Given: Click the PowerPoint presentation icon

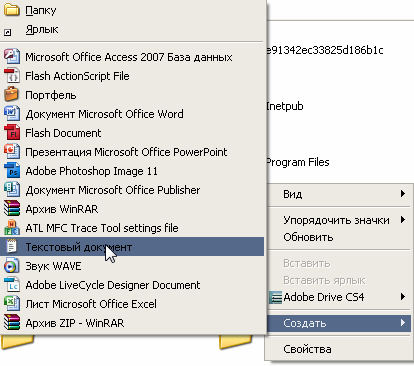Looking at the screenshot, I should 12,152.
